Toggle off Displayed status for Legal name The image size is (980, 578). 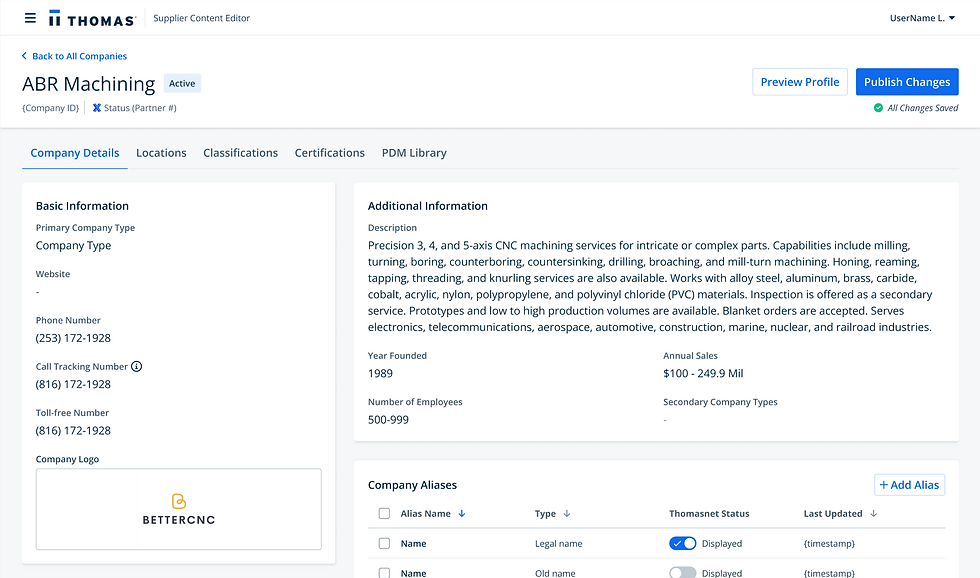pyautogui.click(x=683, y=544)
